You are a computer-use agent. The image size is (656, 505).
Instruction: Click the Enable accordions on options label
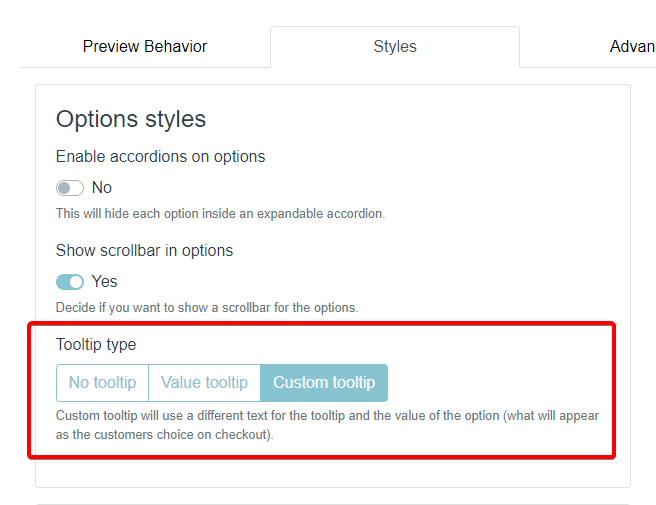click(160, 156)
